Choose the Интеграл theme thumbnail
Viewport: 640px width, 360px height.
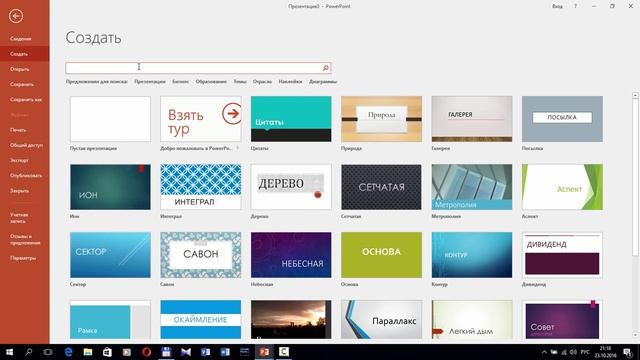pyautogui.click(x=201, y=187)
